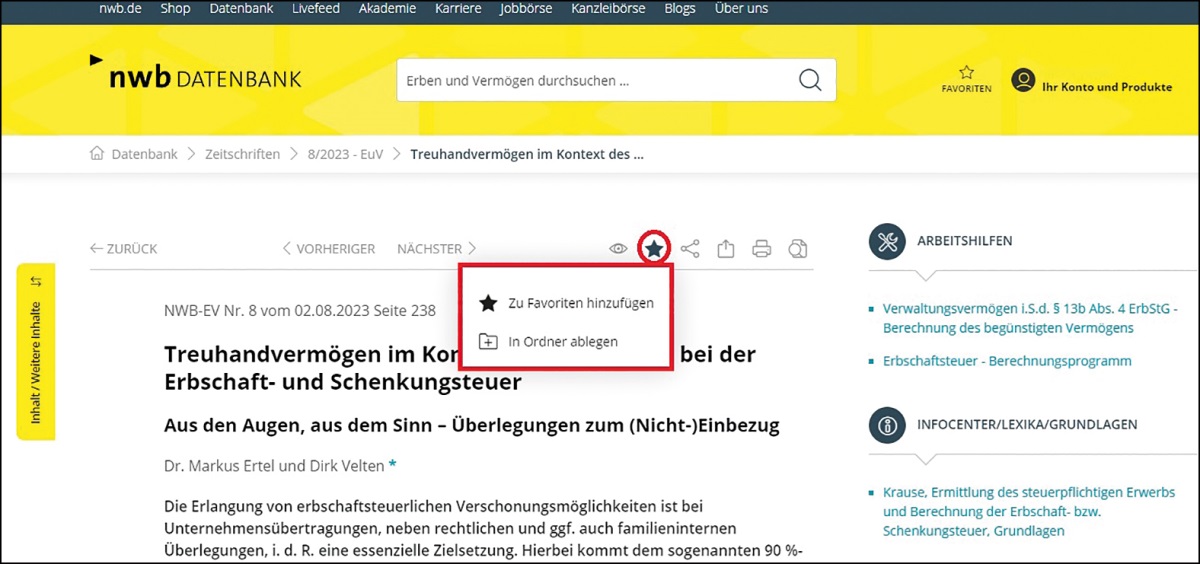
Task: Open Livefeed in top navigation
Action: pyautogui.click(x=315, y=9)
